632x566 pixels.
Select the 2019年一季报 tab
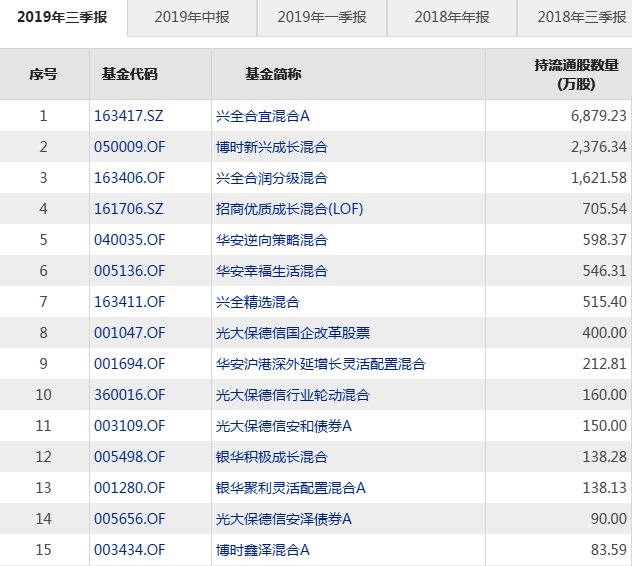pos(322,17)
